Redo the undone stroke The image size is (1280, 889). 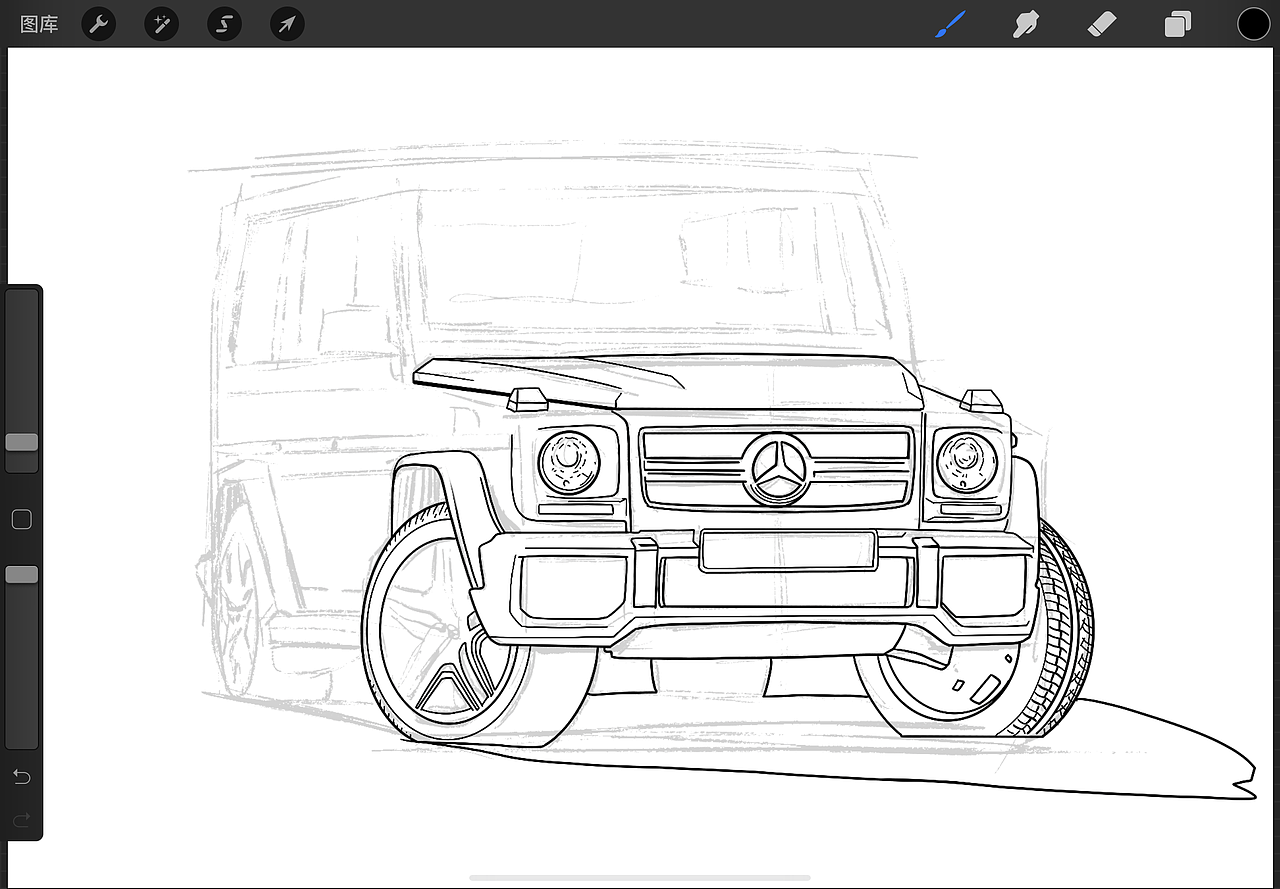coord(21,821)
